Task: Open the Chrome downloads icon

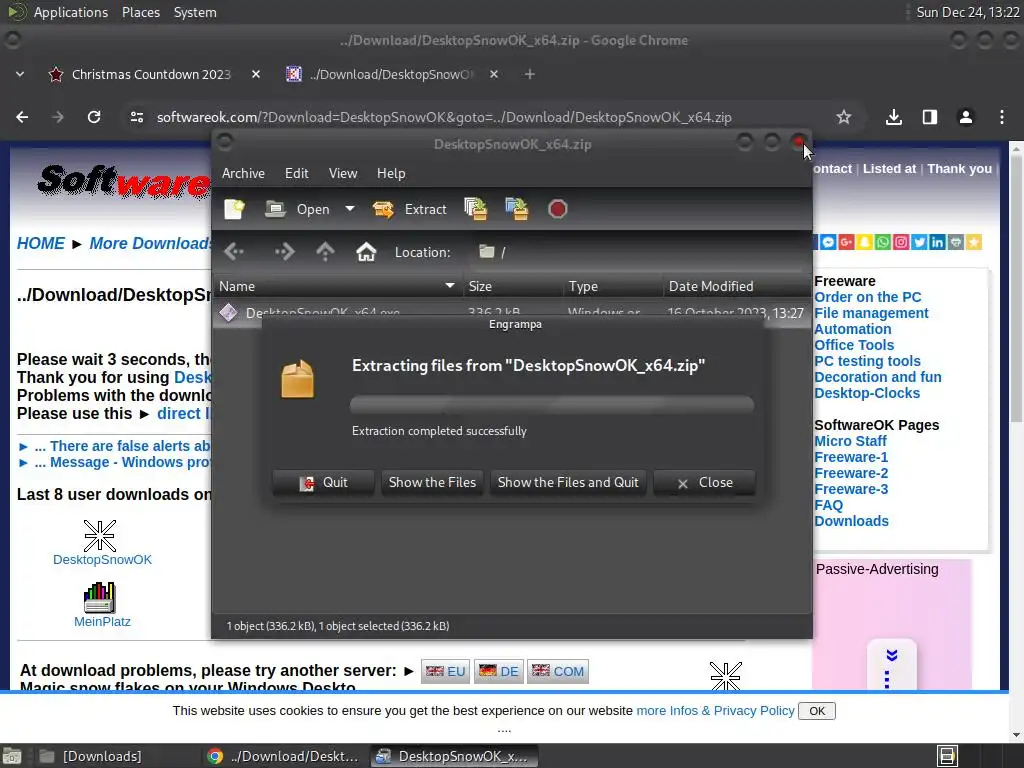Action: pyautogui.click(x=894, y=118)
